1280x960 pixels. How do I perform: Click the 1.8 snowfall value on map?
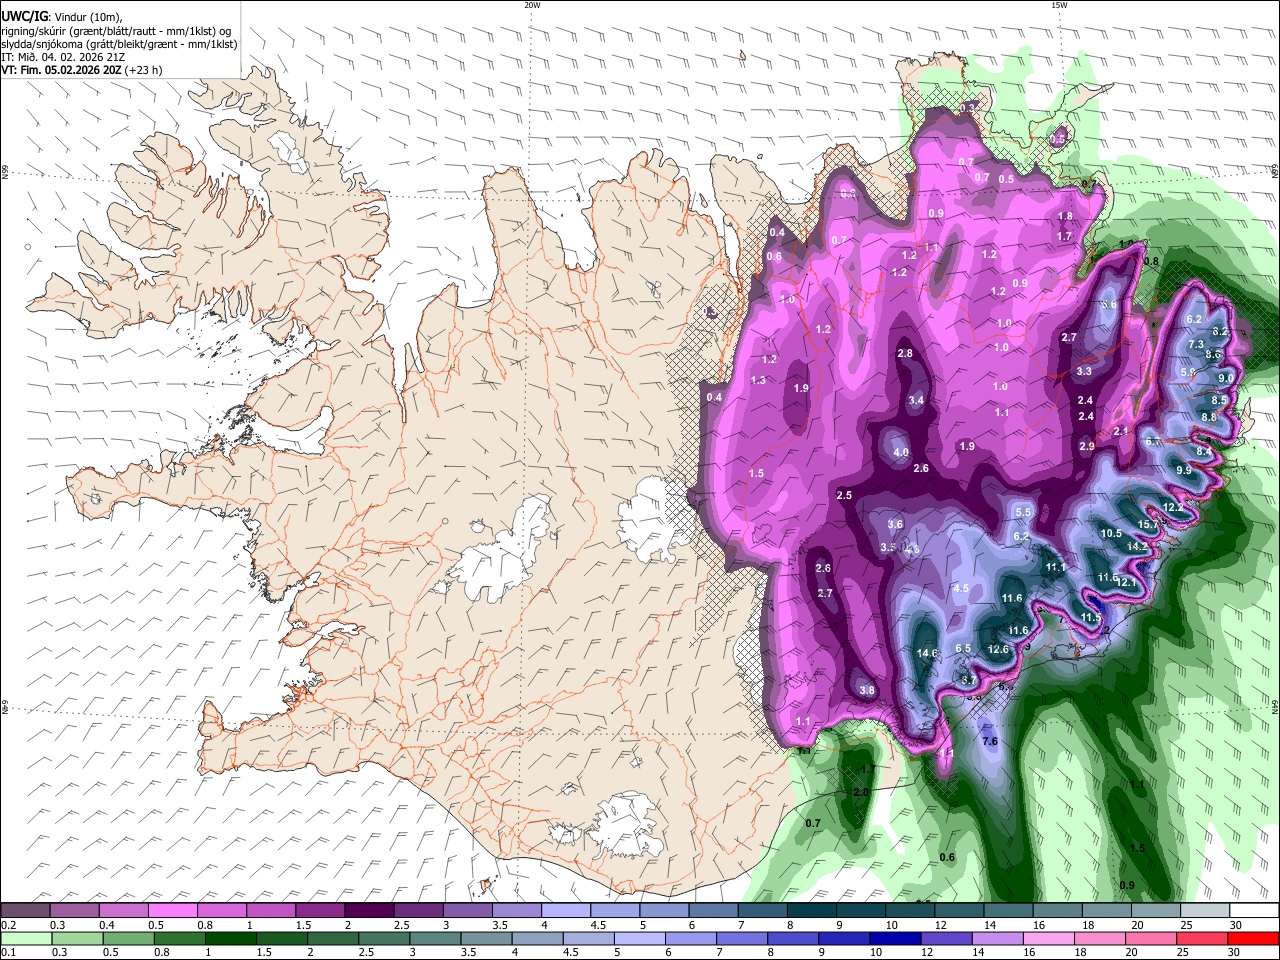[1065, 216]
